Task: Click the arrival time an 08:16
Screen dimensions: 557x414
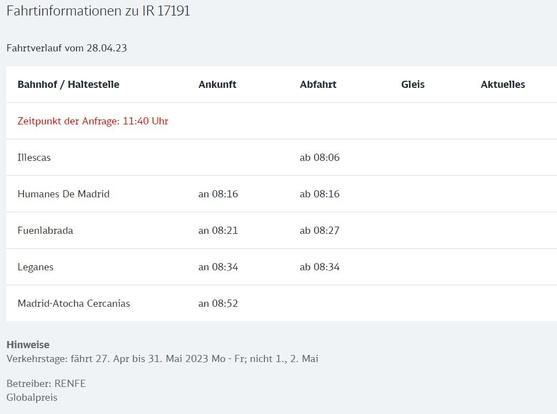Action: (x=218, y=194)
